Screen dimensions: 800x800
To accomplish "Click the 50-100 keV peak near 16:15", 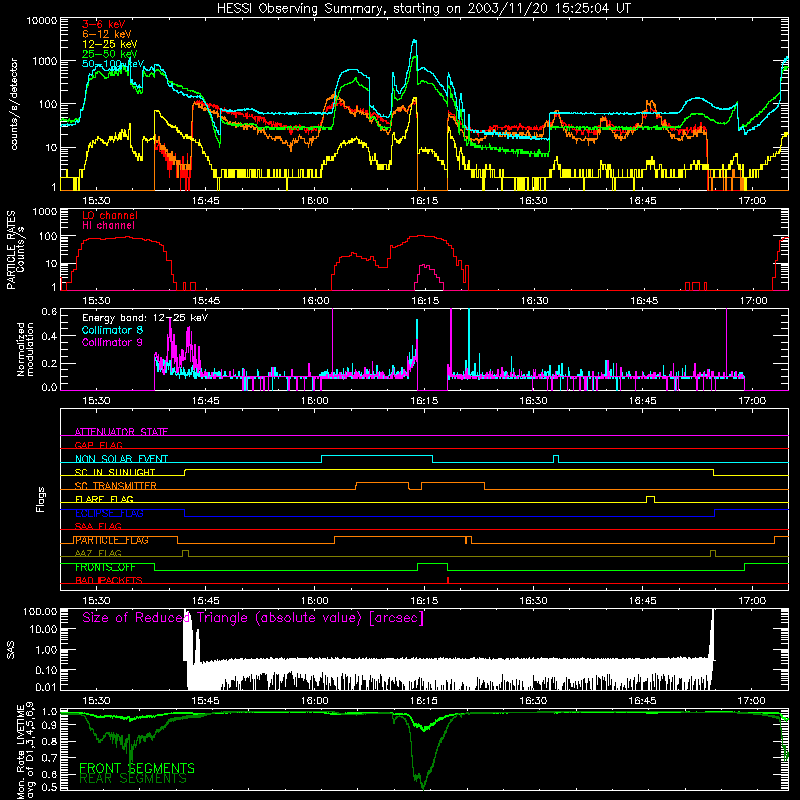I will coord(414,41).
